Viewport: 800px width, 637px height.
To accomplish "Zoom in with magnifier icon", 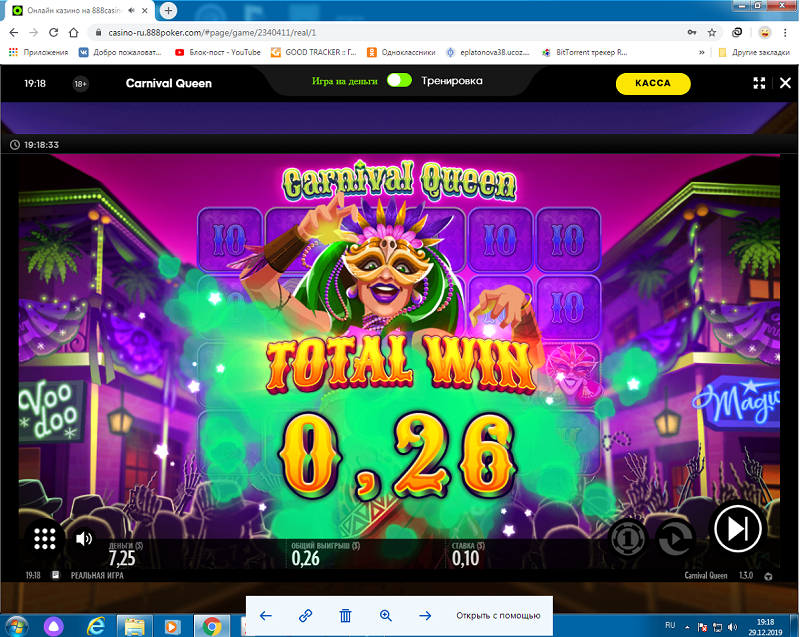I will point(386,616).
